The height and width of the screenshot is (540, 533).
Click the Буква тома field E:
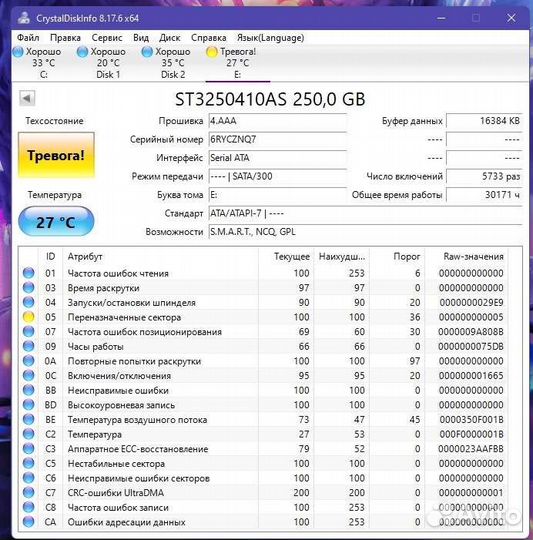pyautogui.click(x=278, y=195)
